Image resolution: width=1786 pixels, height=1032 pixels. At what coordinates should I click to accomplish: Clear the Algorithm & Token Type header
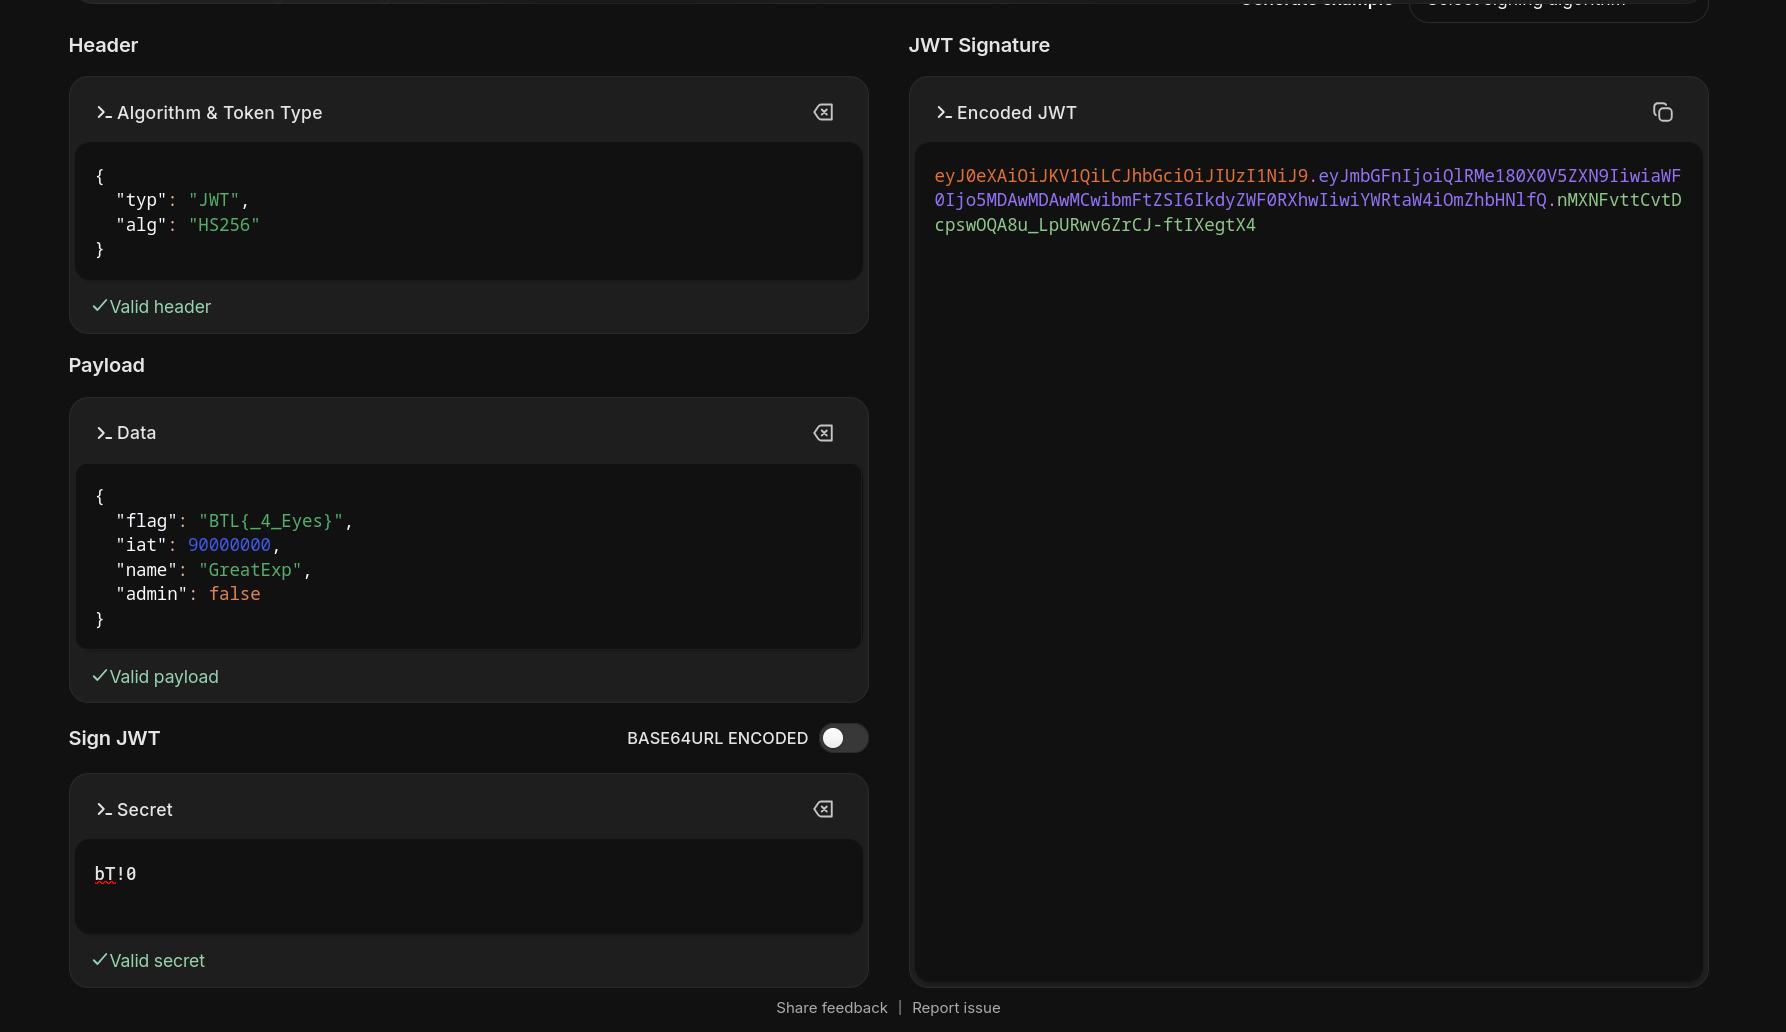[823, 112]
